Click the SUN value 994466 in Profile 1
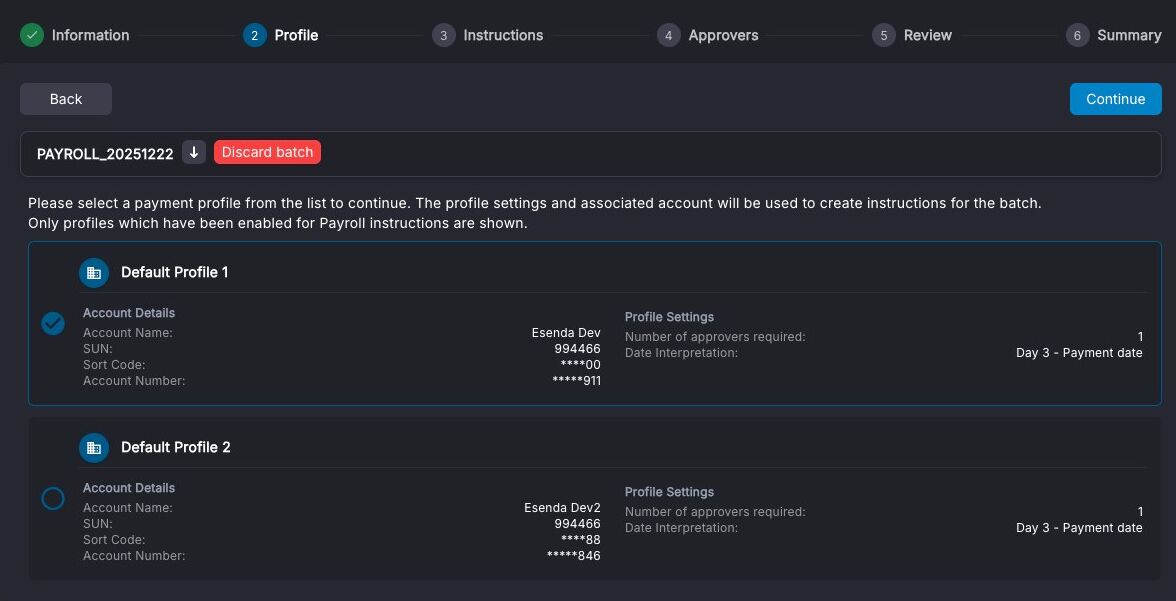The height and width of the screenshot is (601, 1176). click(x=578, y=349)
